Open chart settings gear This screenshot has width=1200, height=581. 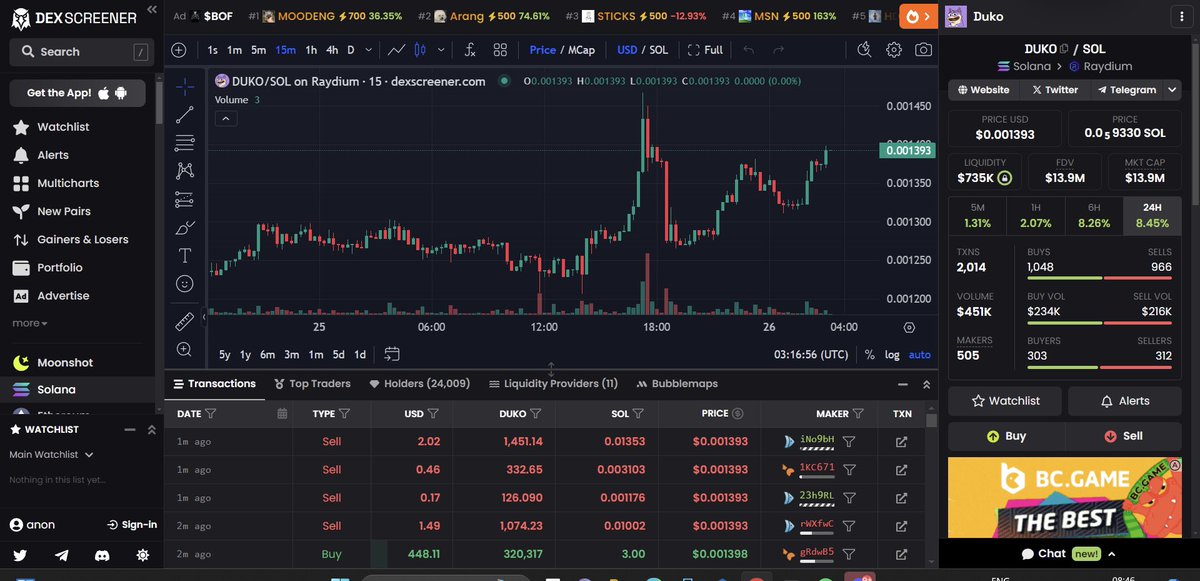click(x=894, y=50)
